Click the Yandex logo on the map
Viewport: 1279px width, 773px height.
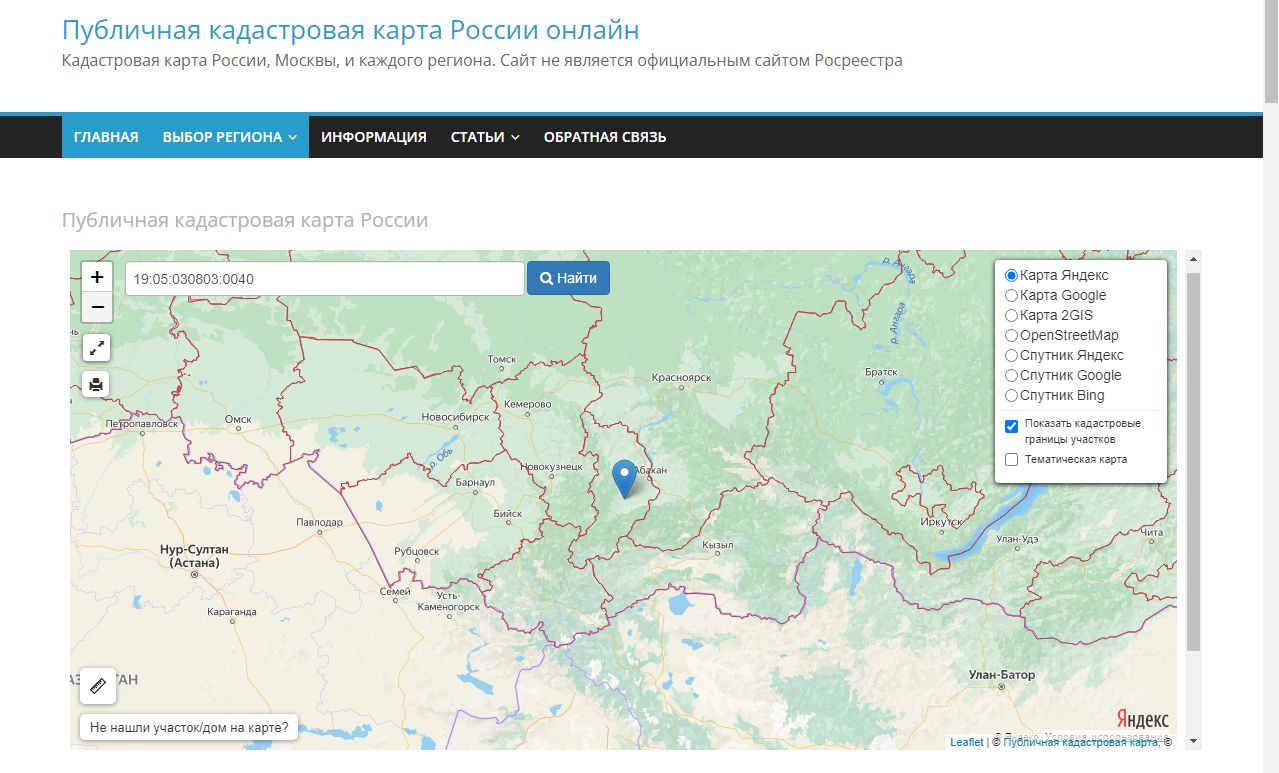coord(1142,720)
